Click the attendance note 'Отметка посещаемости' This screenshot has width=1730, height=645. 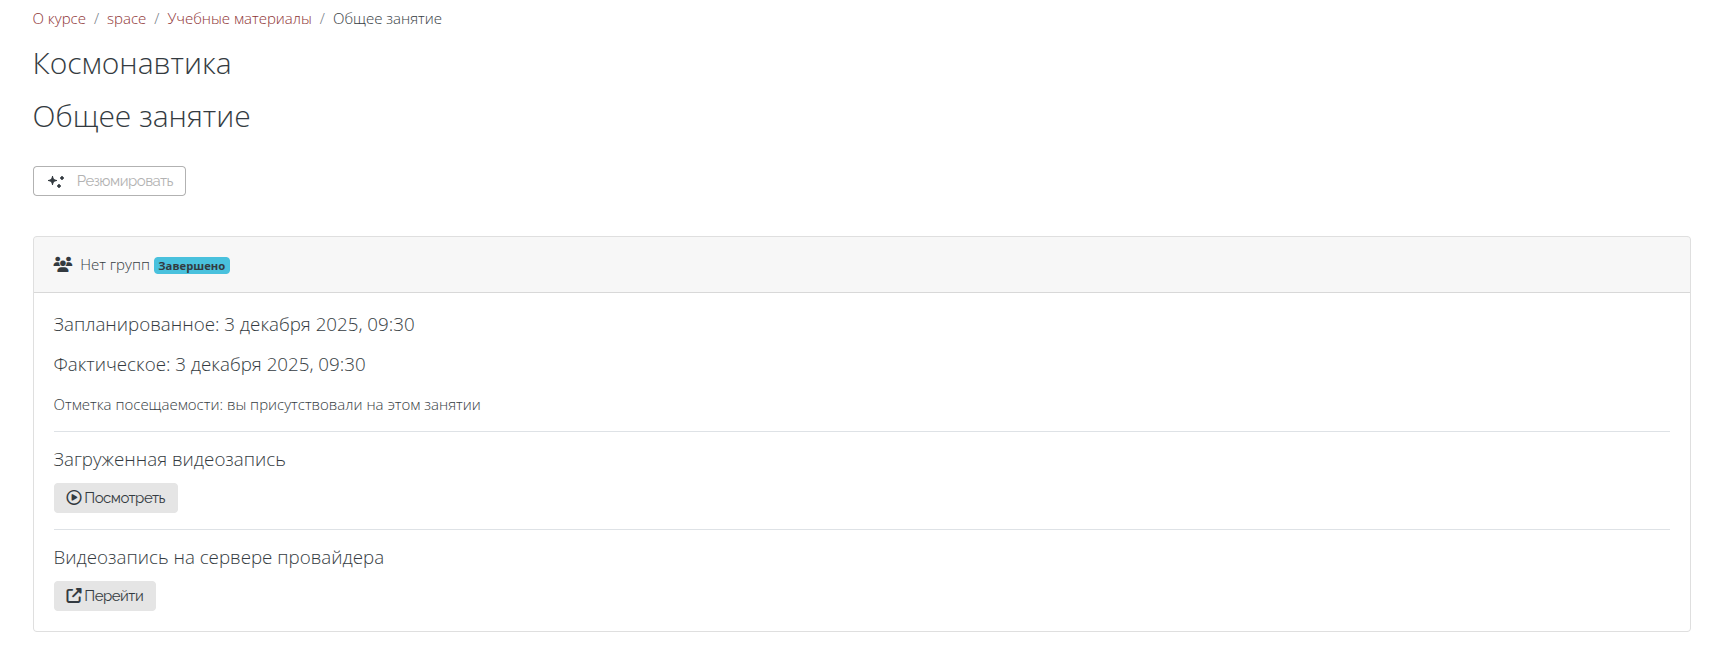click(x=267, y=405)
